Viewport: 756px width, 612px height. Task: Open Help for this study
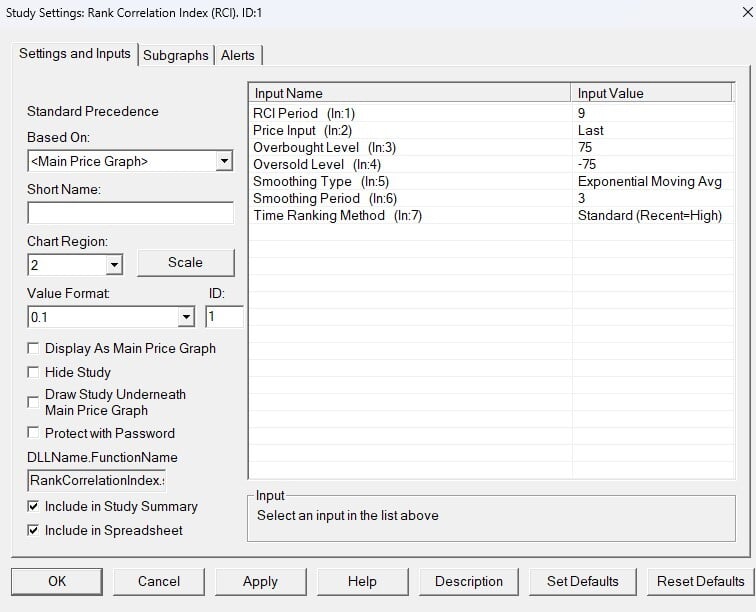(363, 581)
